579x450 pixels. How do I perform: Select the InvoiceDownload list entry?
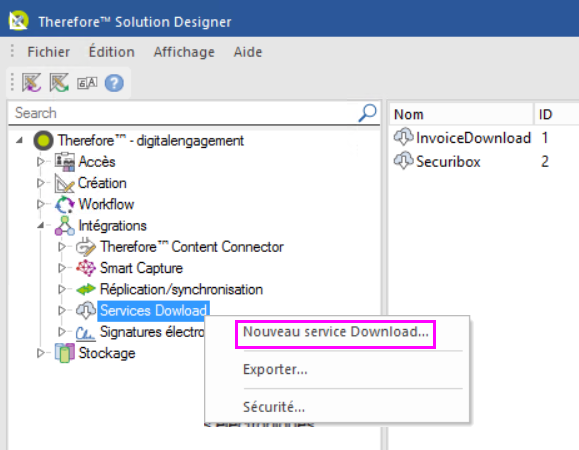tap(473, 138)
